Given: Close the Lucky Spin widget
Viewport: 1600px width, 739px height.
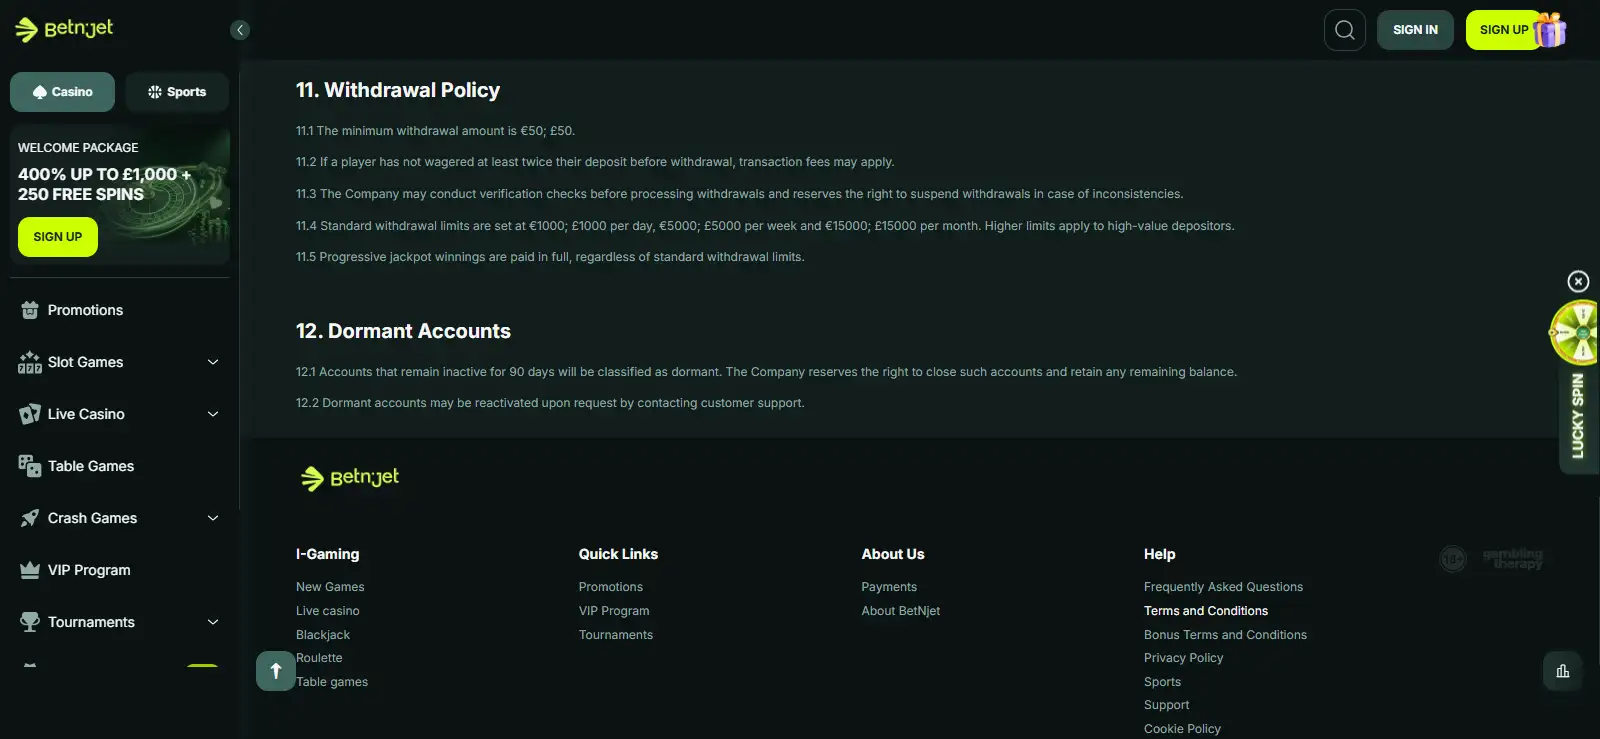Looking at the screenshot, I should coord(1578,282).
